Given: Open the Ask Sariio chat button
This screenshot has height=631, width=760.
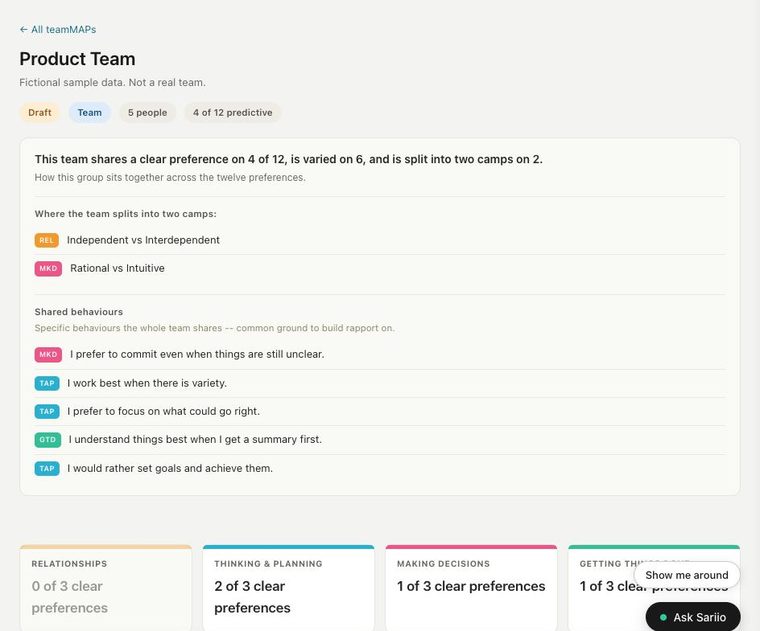Looking at the screenshot, I should pos(693,617).
